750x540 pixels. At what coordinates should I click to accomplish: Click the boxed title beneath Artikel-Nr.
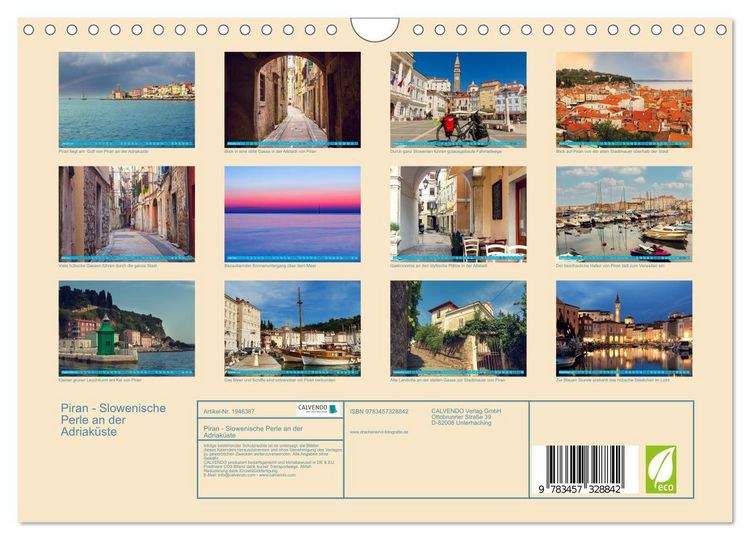[253, 431]
